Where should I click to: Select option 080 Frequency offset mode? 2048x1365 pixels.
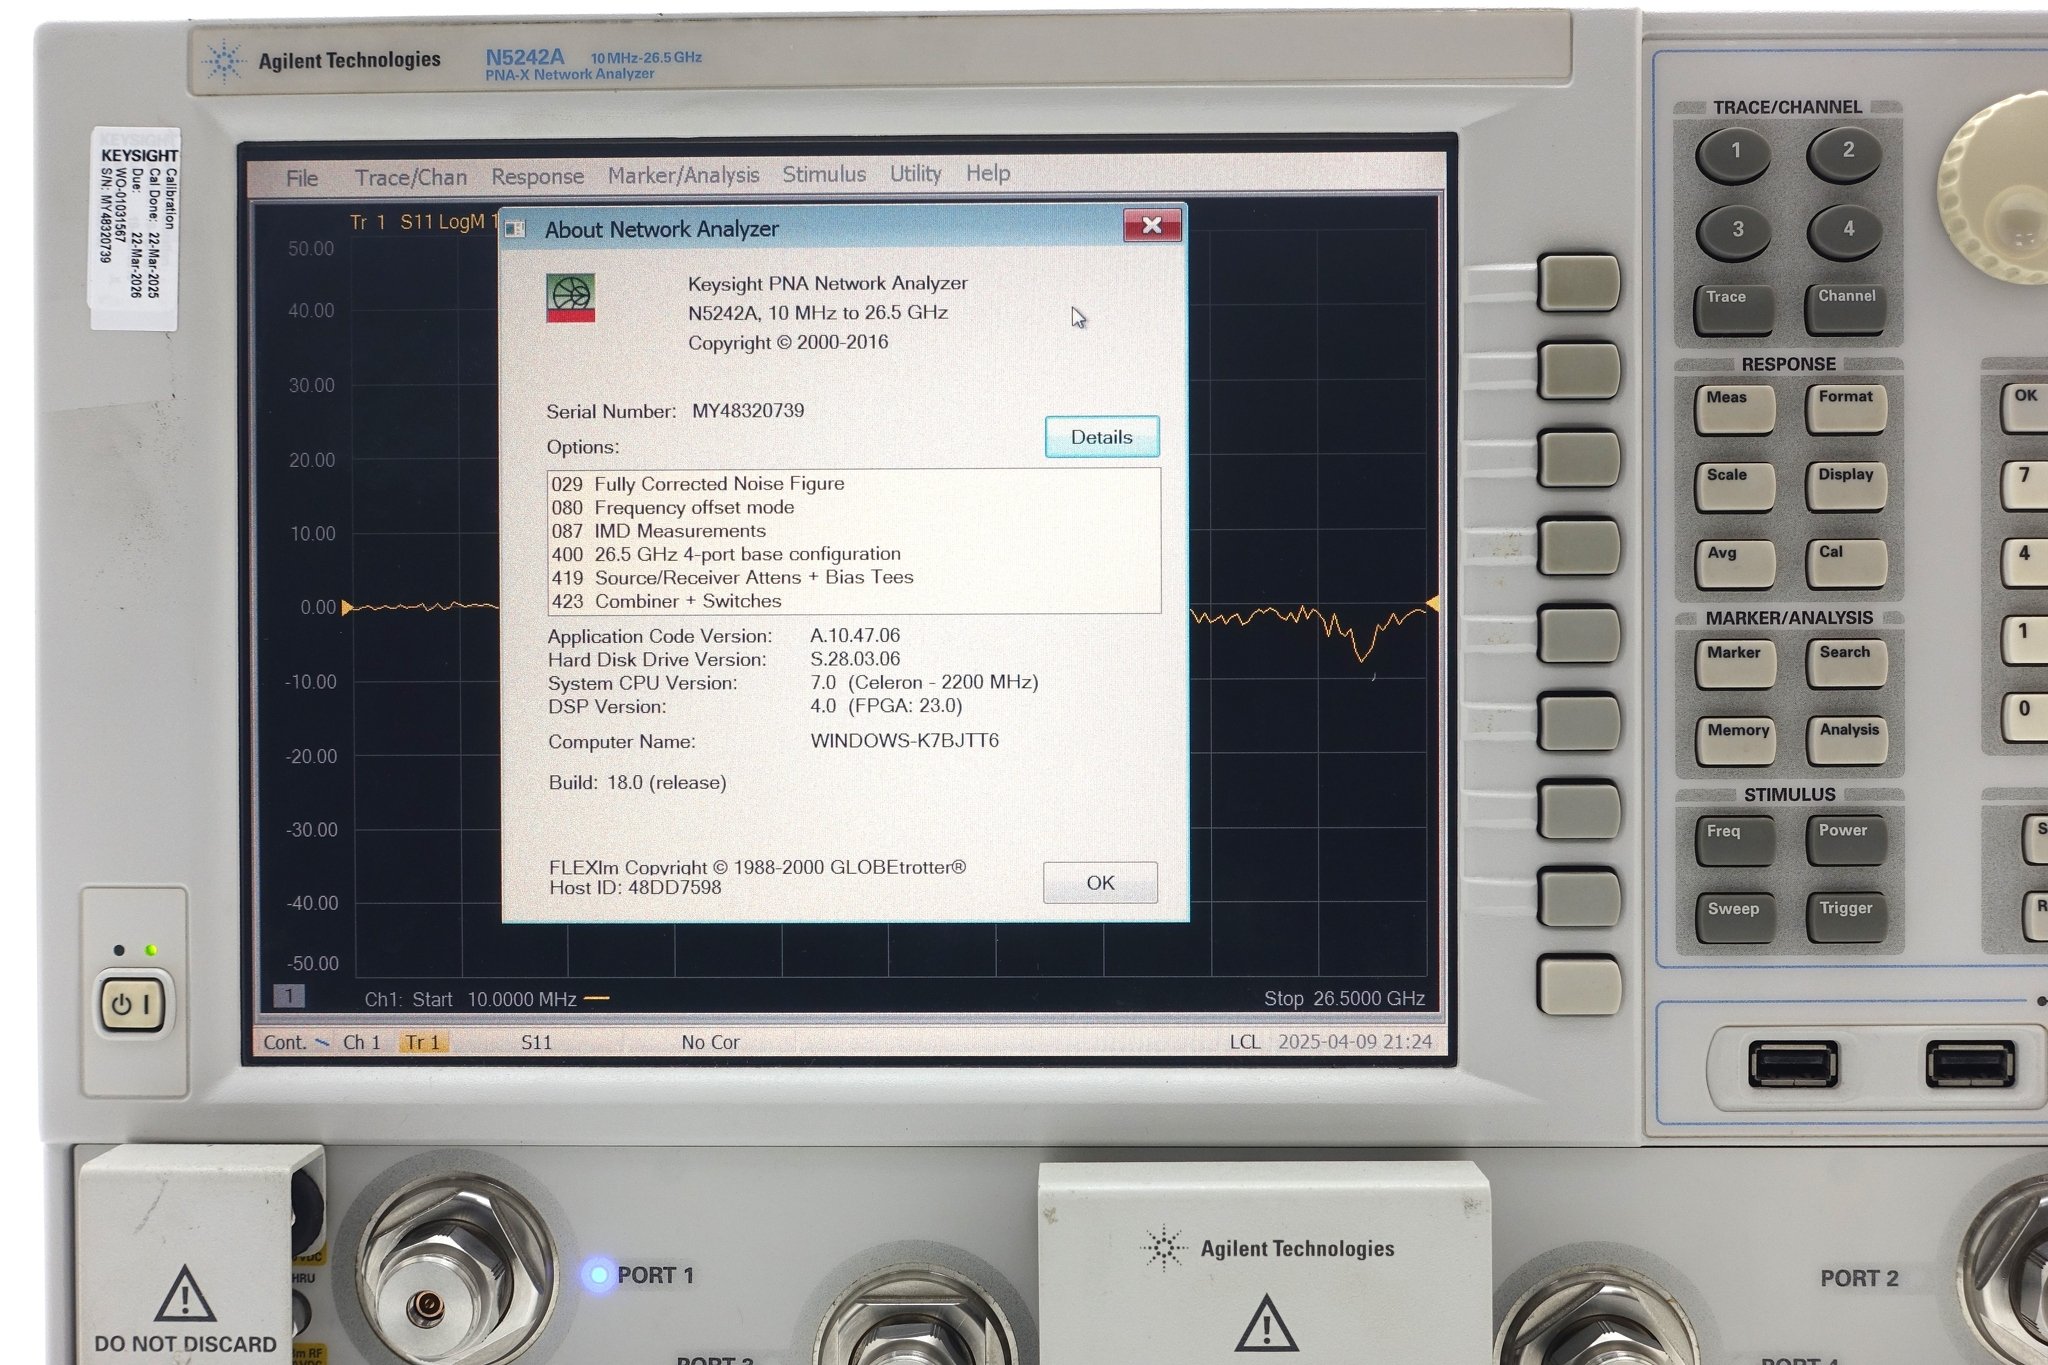pyautogui.click(x=672, y=507)
